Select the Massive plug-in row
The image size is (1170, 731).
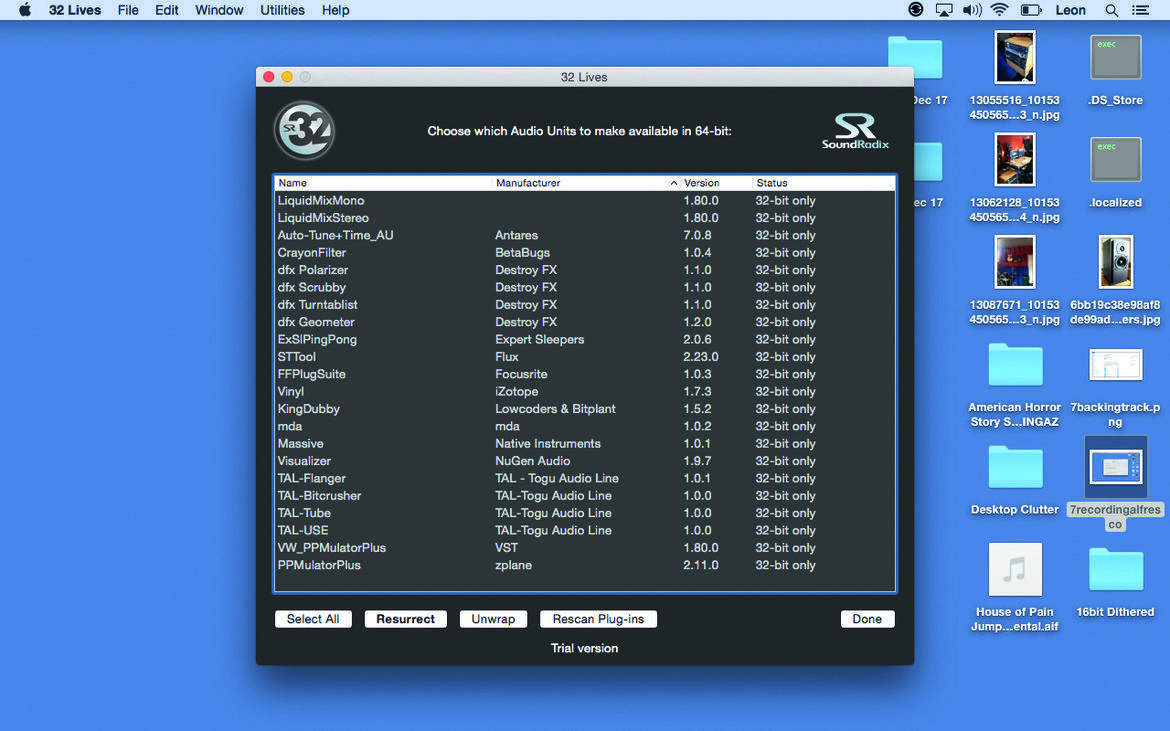[x=584, y=444]
